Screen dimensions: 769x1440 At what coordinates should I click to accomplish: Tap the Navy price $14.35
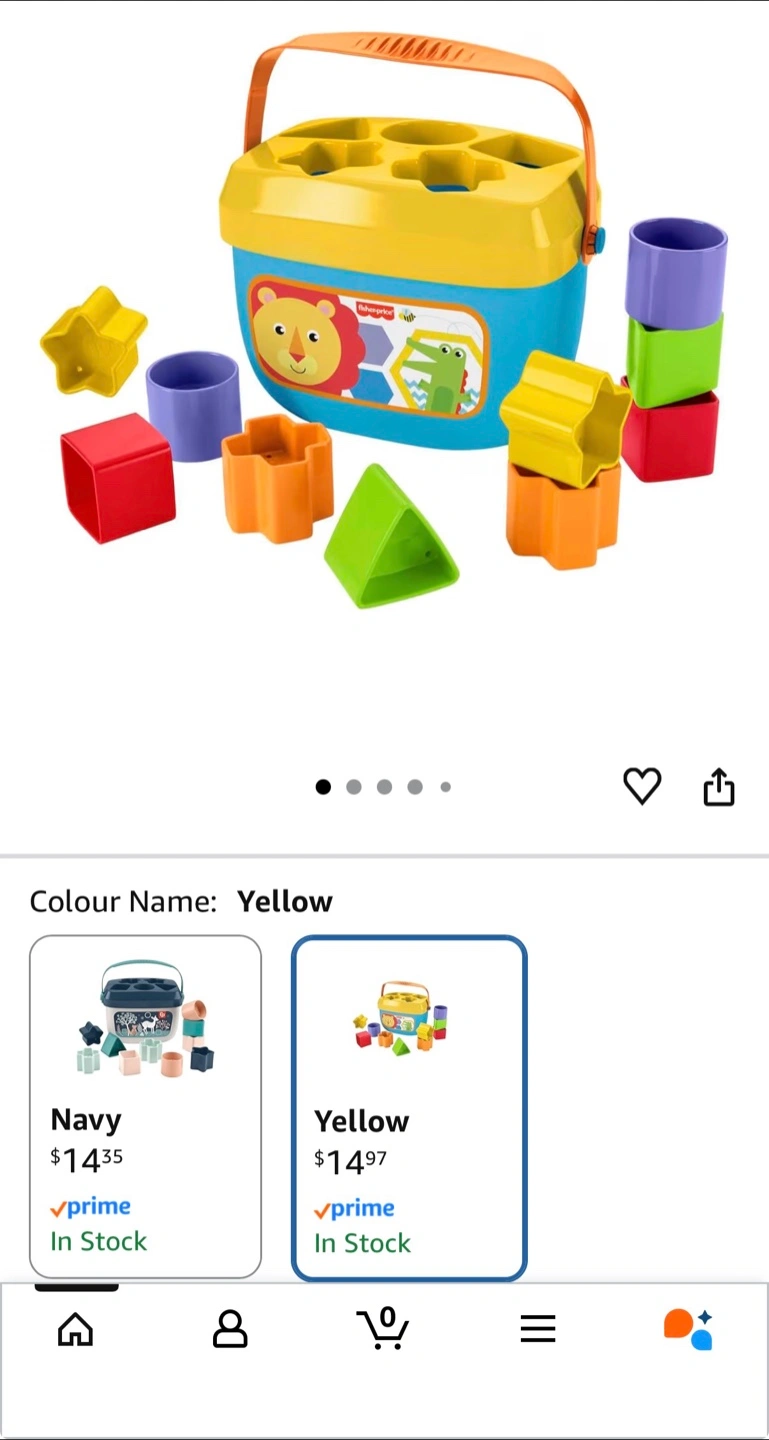tap(87, 1160)
